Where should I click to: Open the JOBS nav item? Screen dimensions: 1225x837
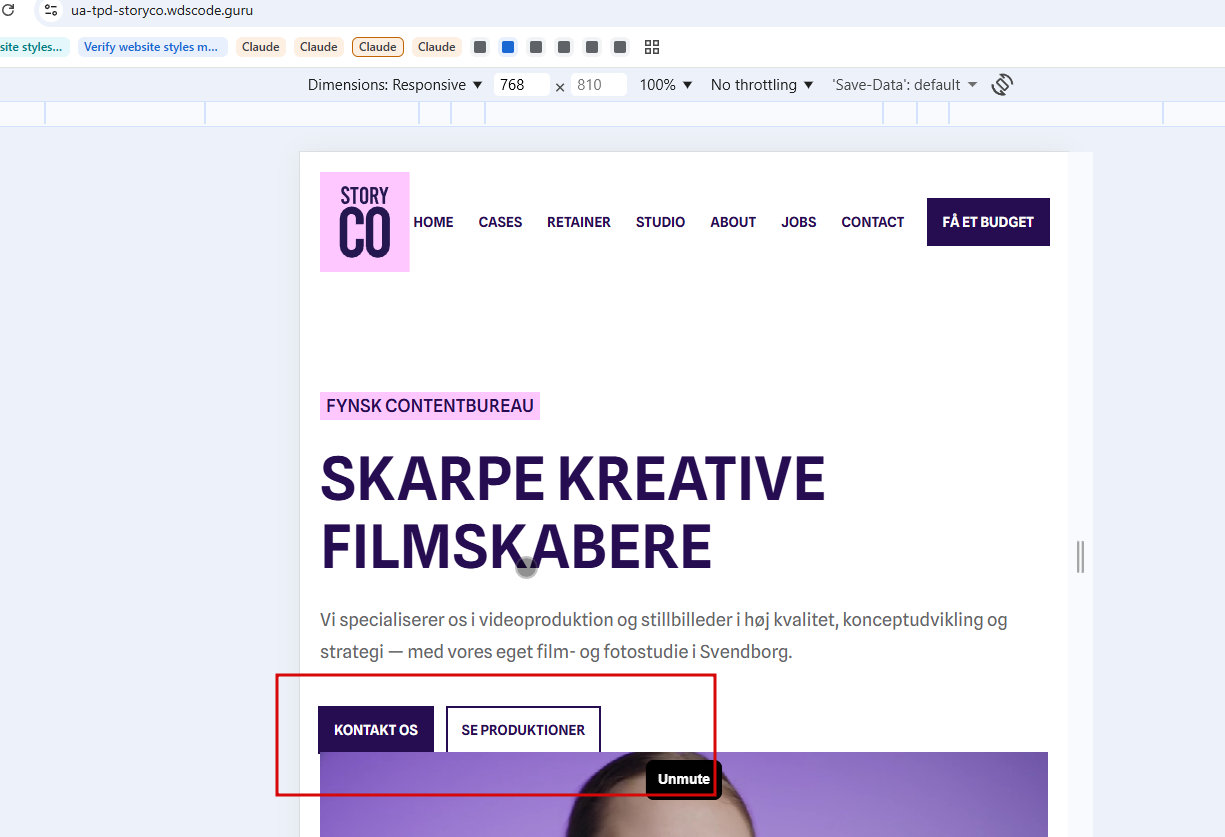[799, 222]
